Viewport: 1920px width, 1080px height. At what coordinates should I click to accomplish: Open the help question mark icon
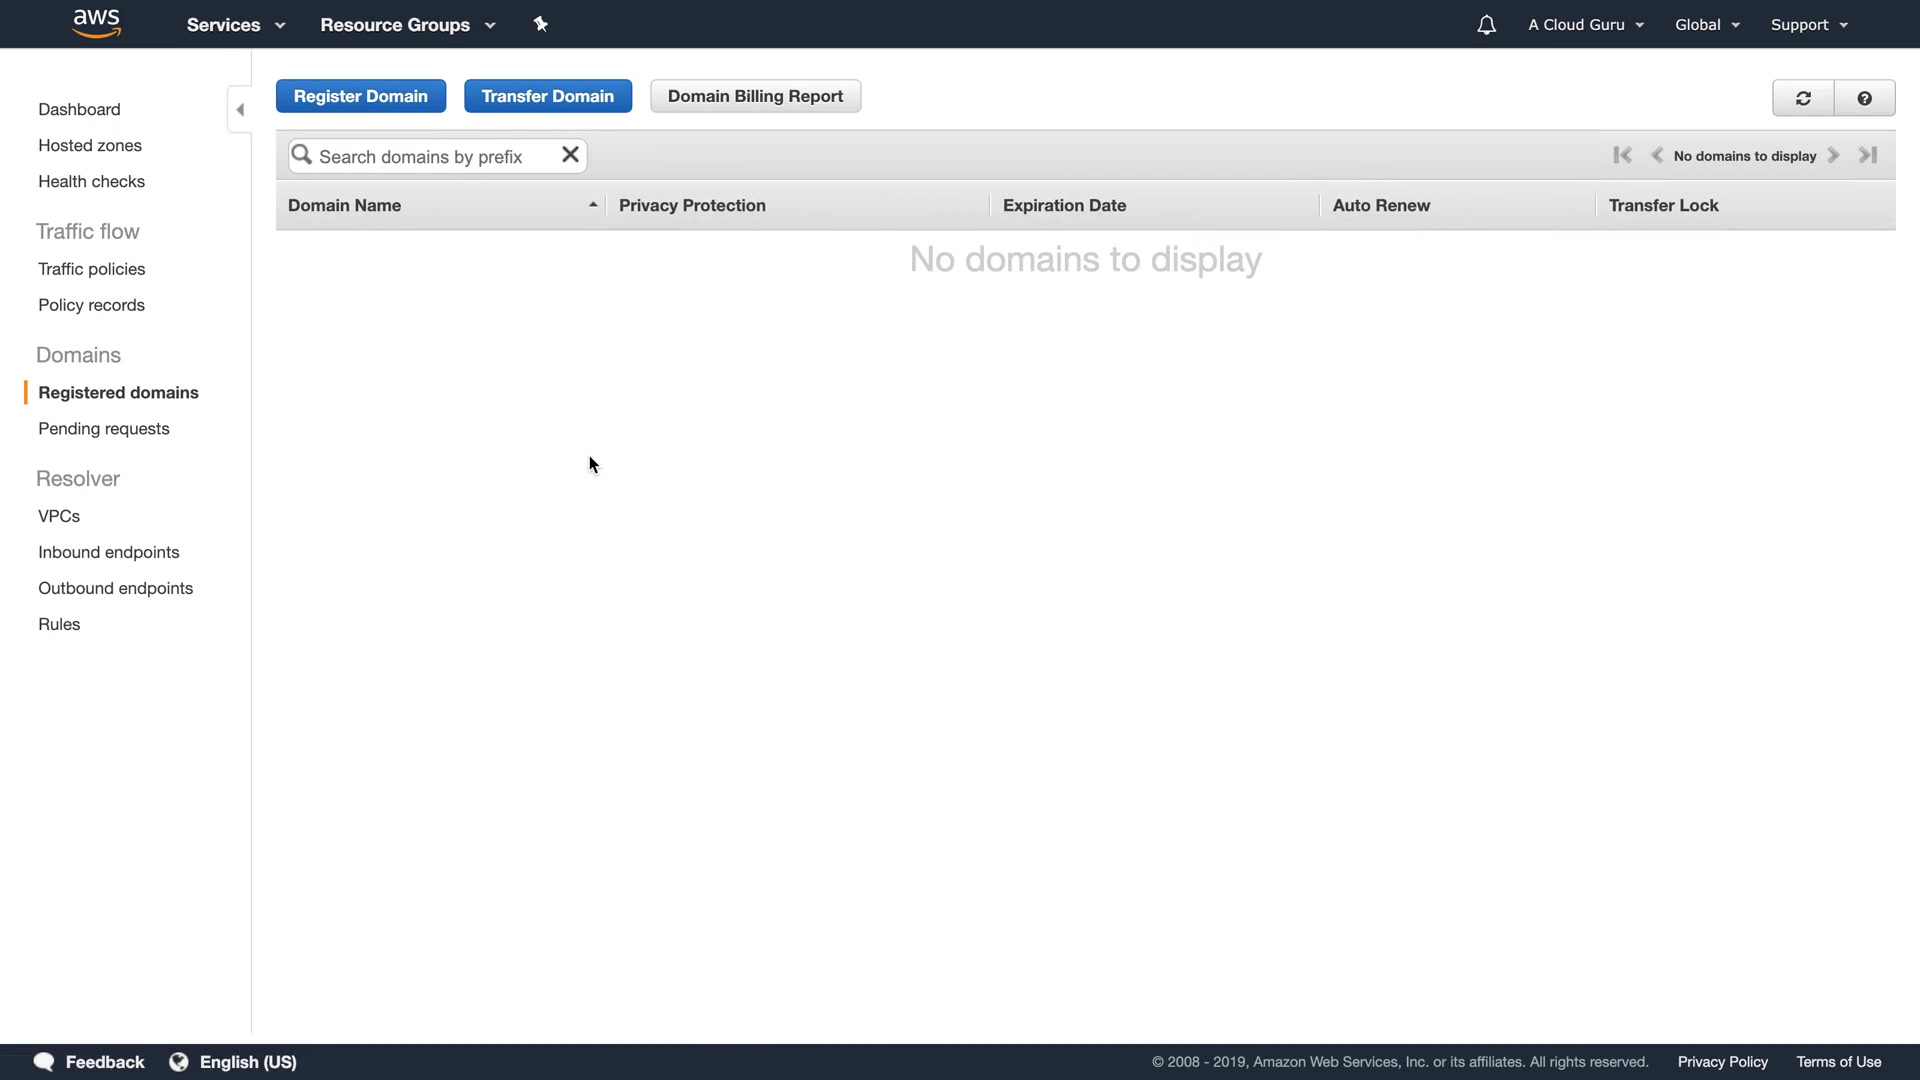click(1864, 98)
